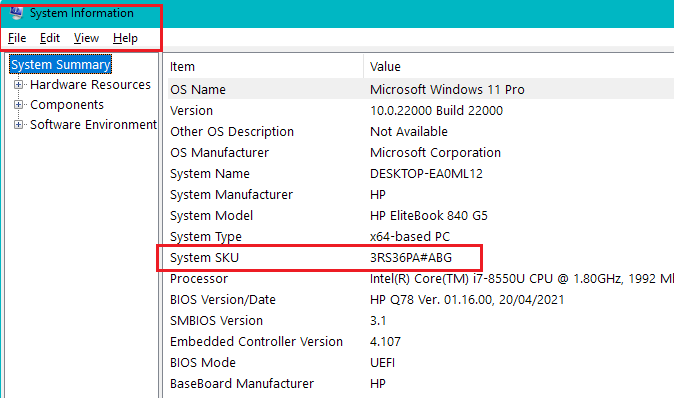Select the Version row label

point(191,110)
